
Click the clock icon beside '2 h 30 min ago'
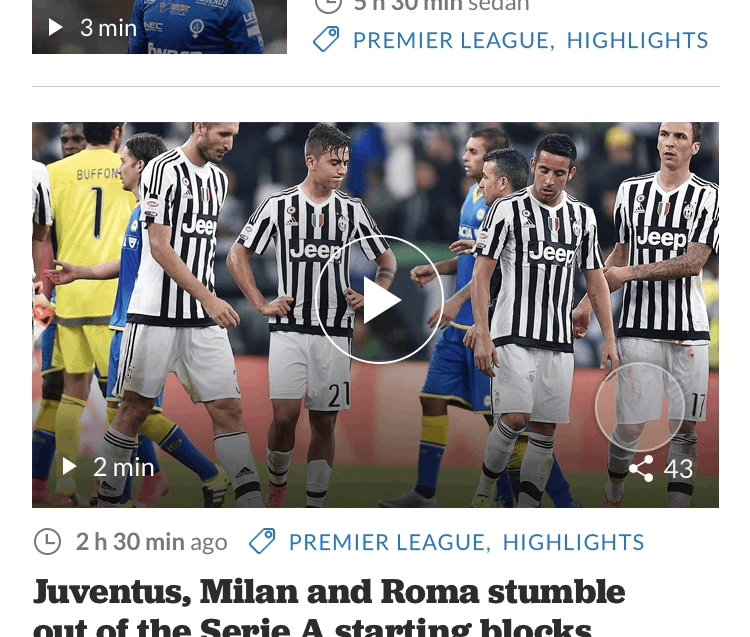point(47,542)
